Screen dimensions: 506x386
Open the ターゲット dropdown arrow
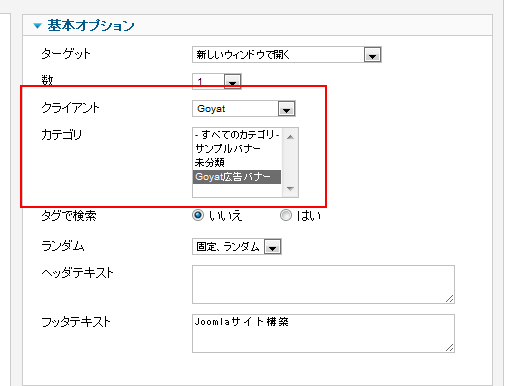point(372,55)
